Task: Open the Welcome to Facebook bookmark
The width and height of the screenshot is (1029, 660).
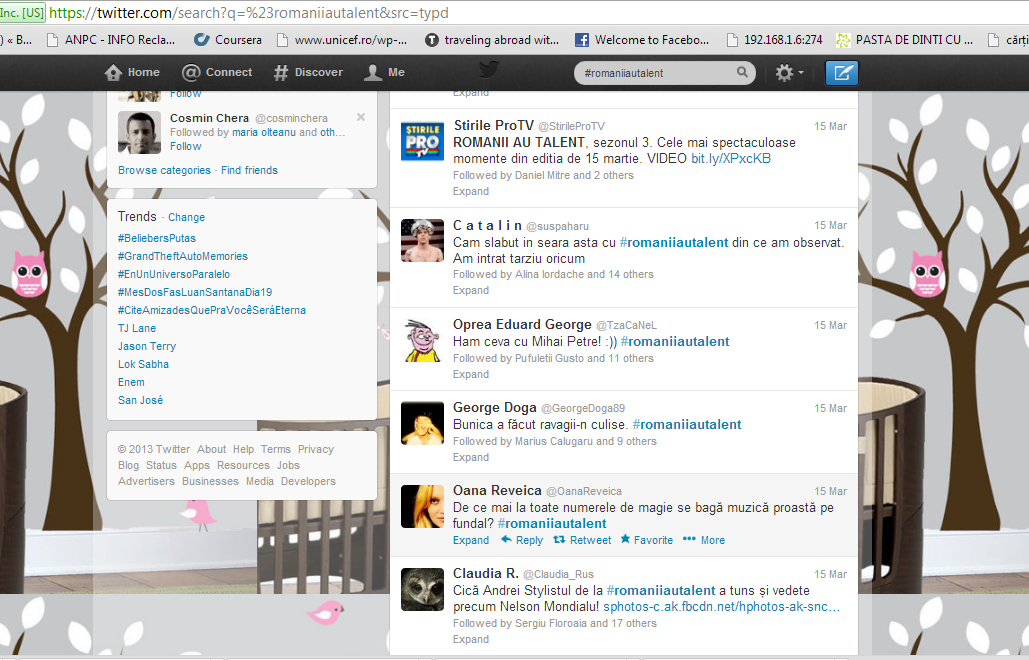Action: (642, 40)
